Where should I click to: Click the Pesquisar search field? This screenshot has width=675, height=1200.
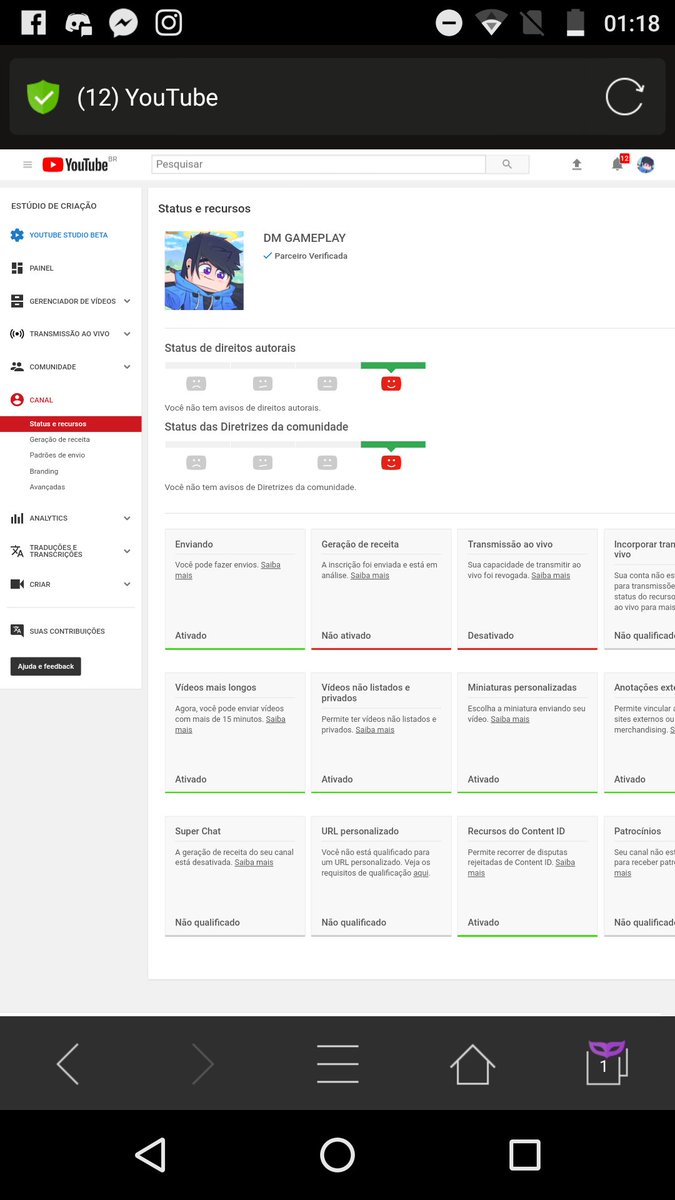tap(318, 164)
